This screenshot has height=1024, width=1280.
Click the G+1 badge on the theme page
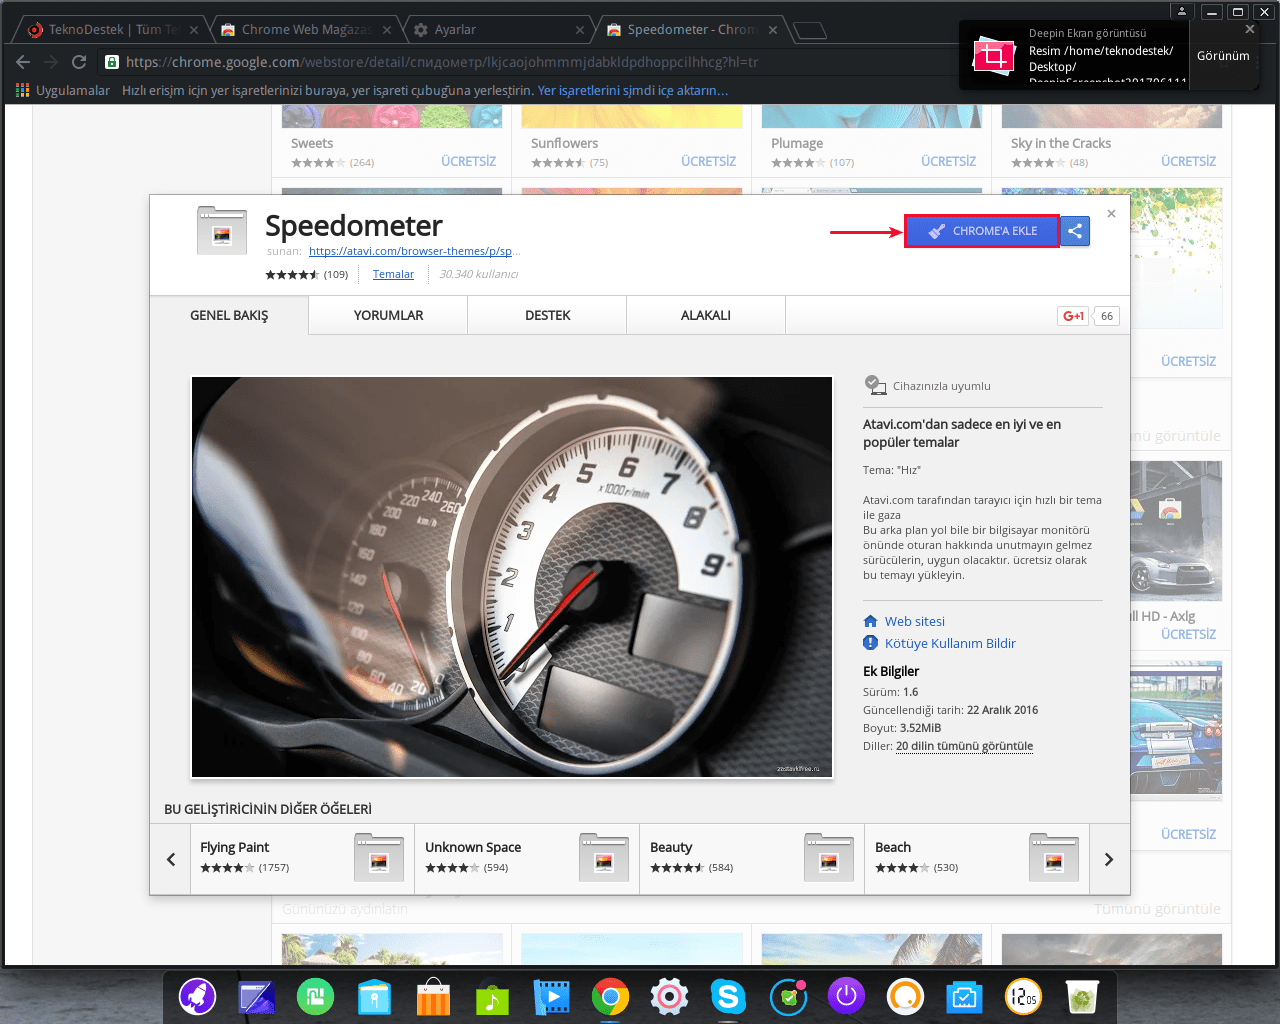coord(1071,315)
